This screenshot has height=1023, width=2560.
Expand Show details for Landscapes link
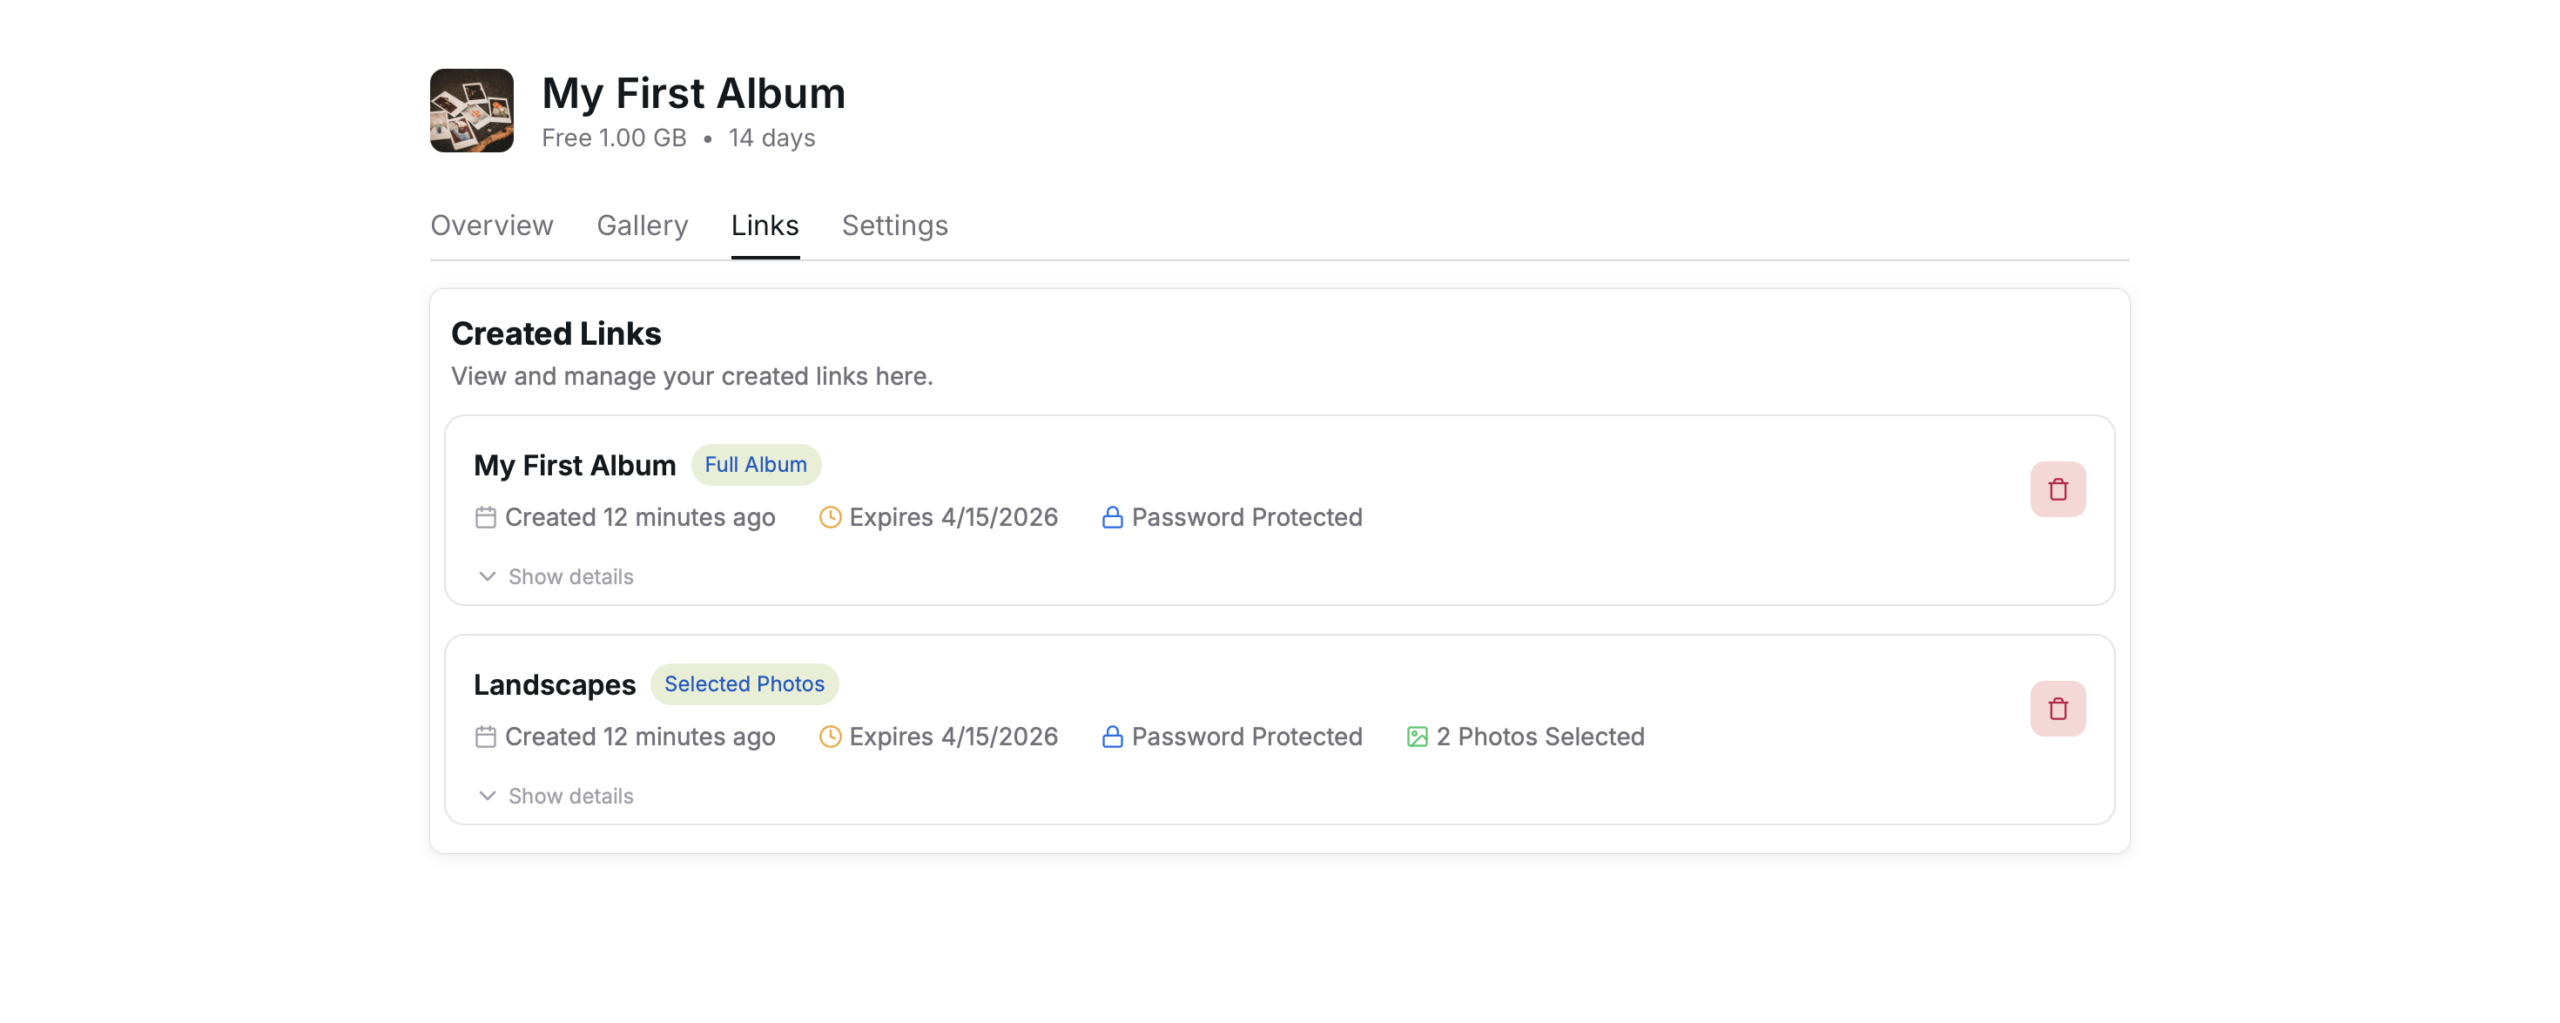click(556, 795)
